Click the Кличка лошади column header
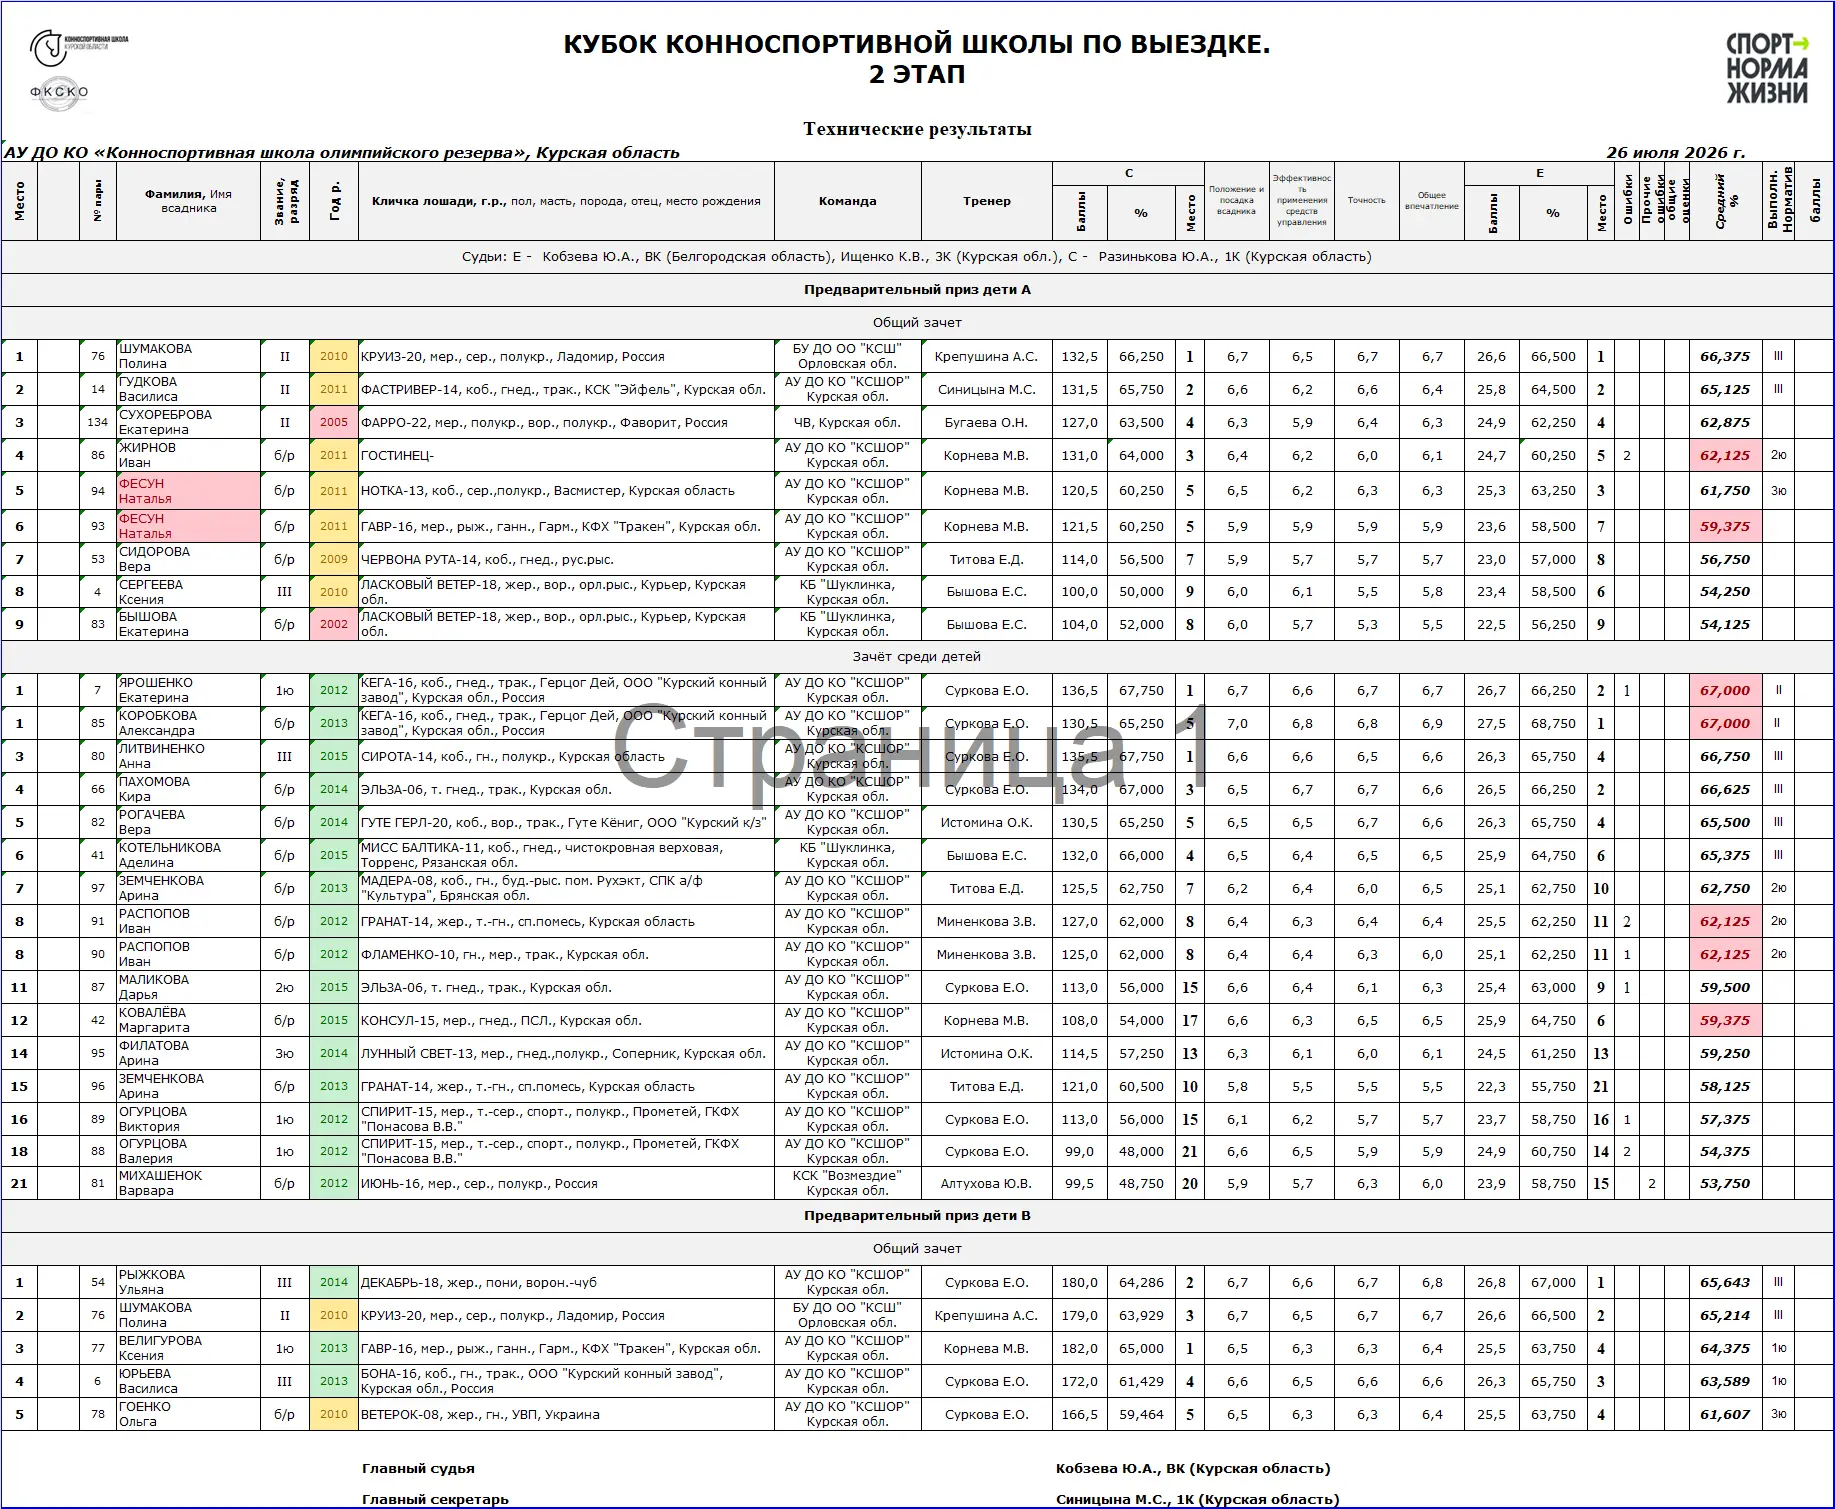The height and width of the screenshot is (1509, 1835). (x=566, y=201)
